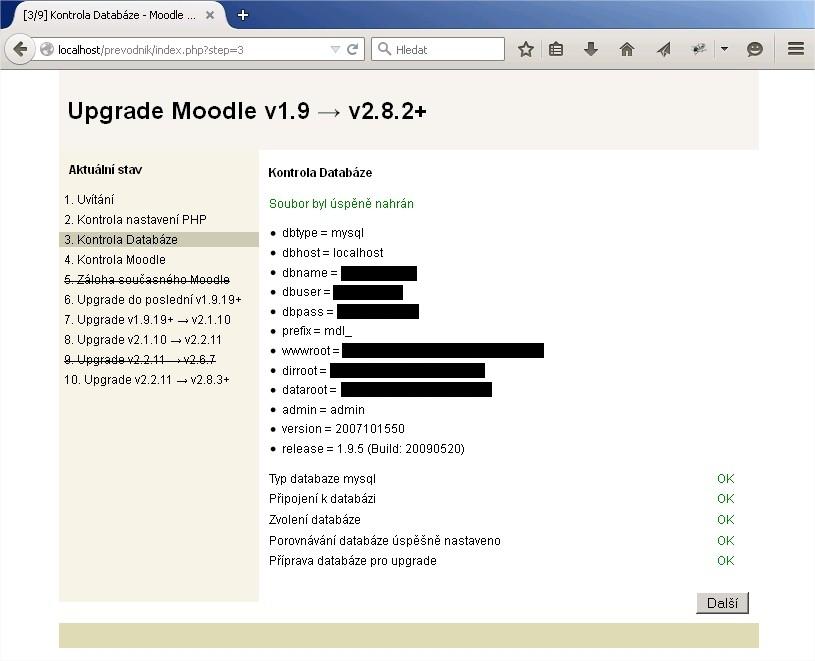This screenshot has height=661, width=815.
Task: Select step 5. Záloha současného Moodle
Action: 147,280
